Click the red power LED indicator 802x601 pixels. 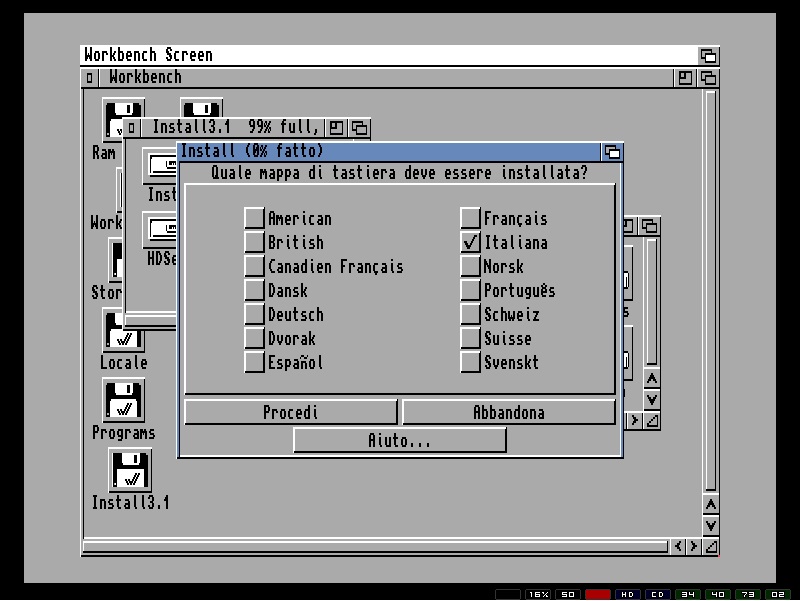point(598,594)
